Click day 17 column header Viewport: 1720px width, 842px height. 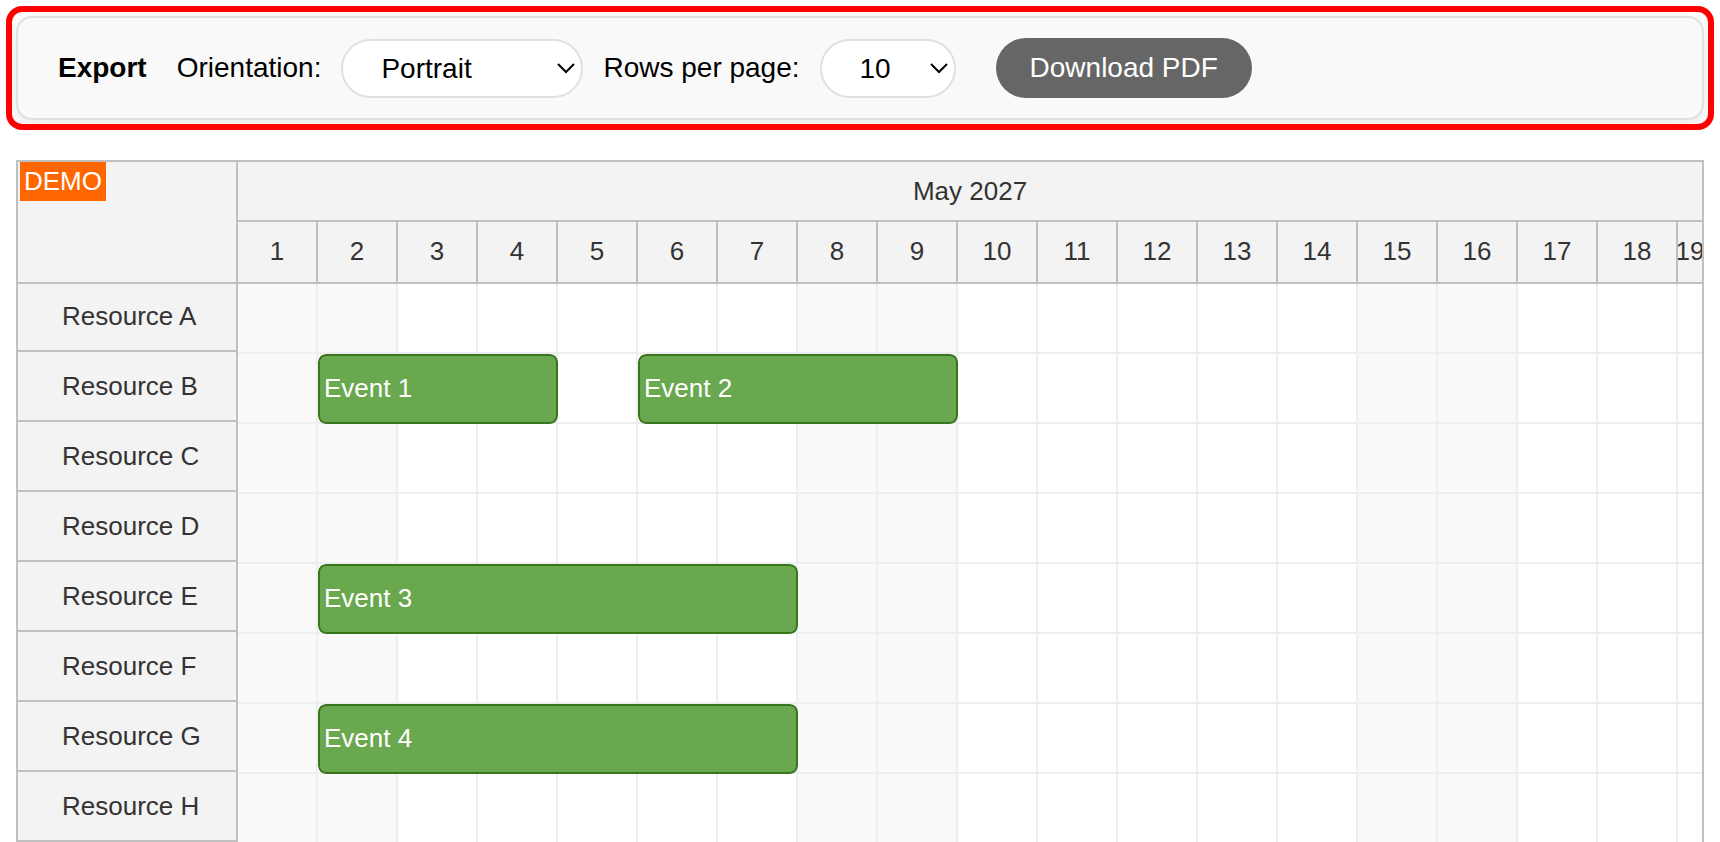click(x=1557, y=252)
